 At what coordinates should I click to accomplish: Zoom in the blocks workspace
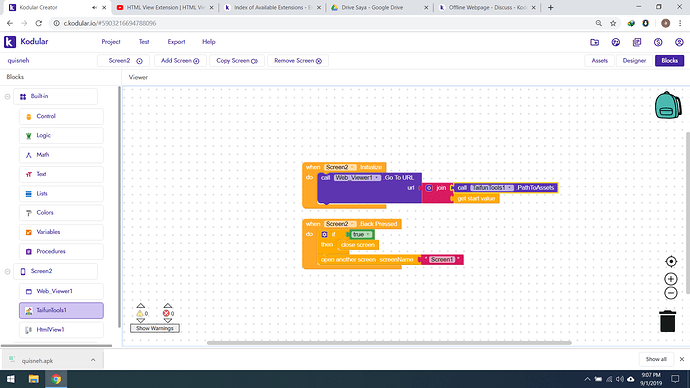[671, 279]
